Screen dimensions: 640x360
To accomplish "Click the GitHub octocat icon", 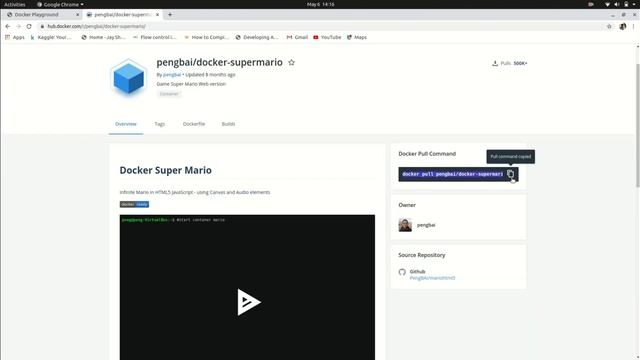I will (x=402, y=272).
